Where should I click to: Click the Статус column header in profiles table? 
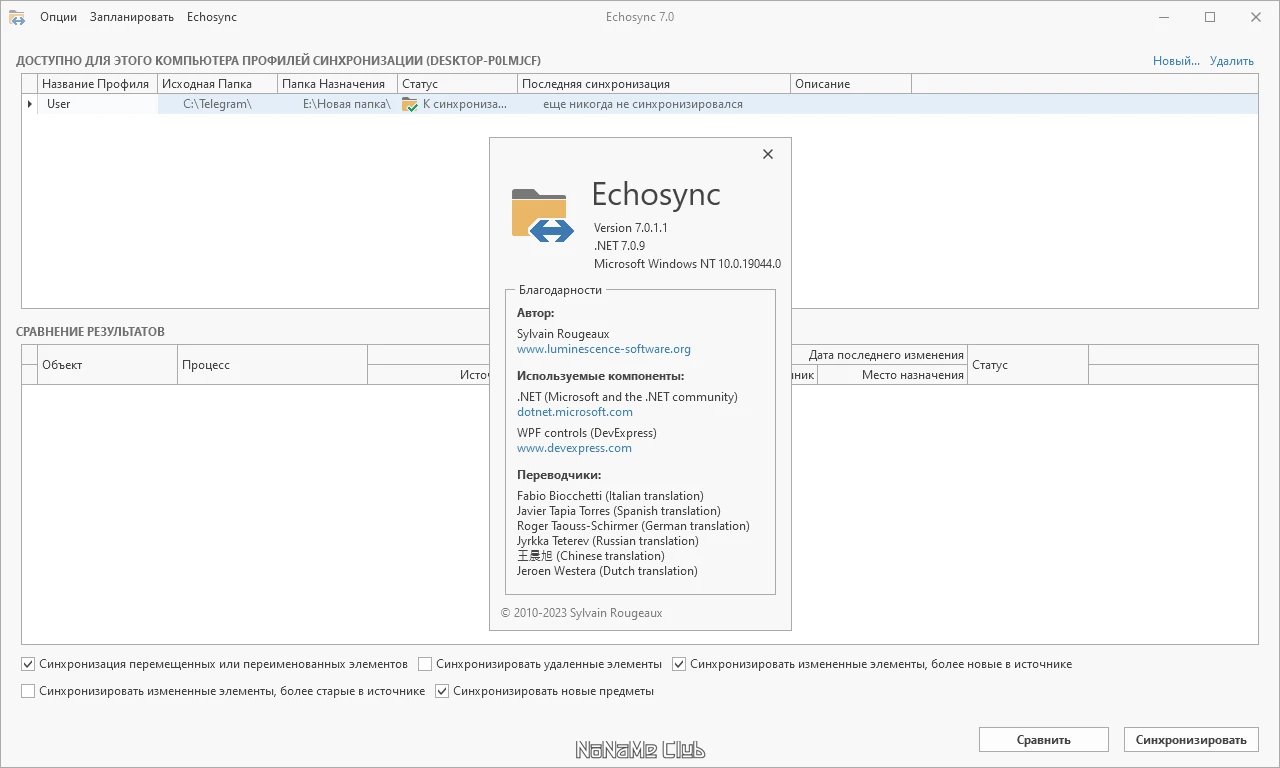[458, 84]
